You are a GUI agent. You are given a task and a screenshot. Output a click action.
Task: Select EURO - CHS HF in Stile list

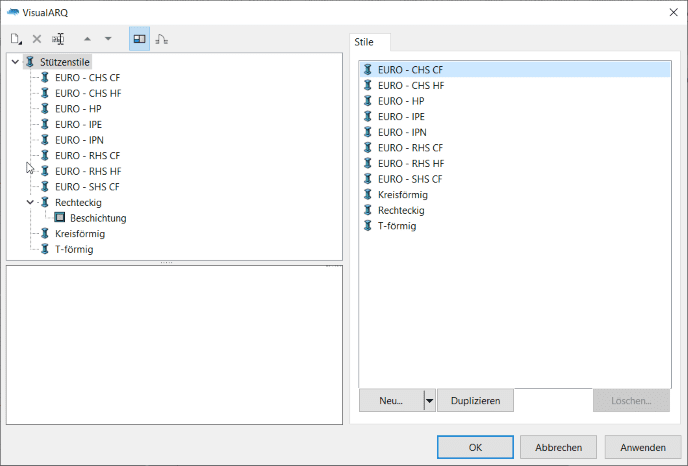click(x=515, y=86)
